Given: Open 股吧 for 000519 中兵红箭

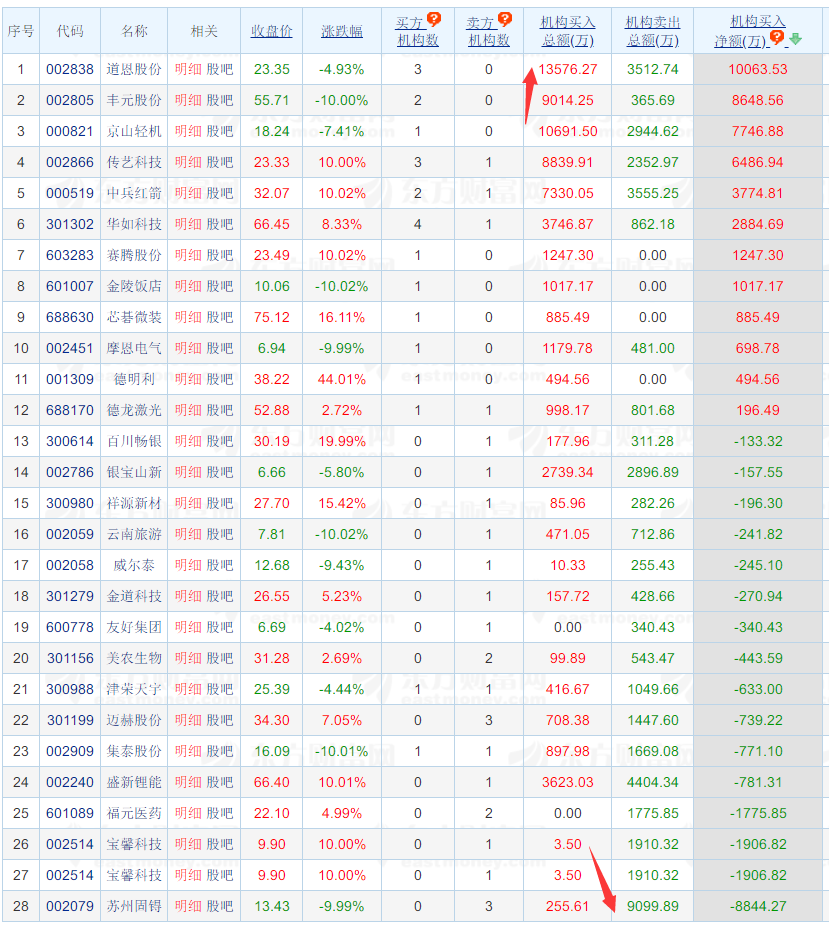Looking at the screenshot, I should coord(220,193).
